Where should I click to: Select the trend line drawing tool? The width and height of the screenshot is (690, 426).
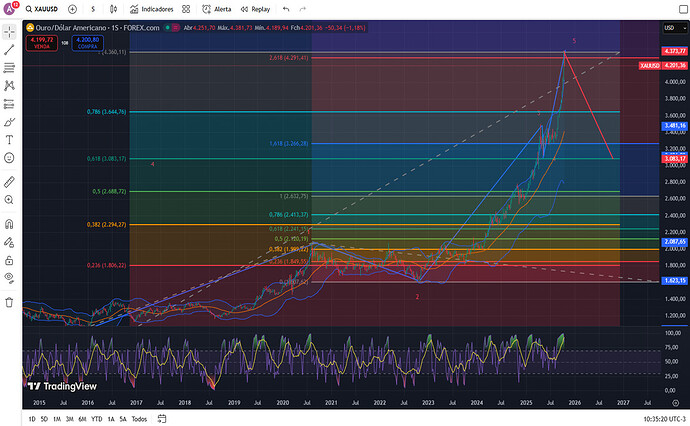(x=9, y=50)
